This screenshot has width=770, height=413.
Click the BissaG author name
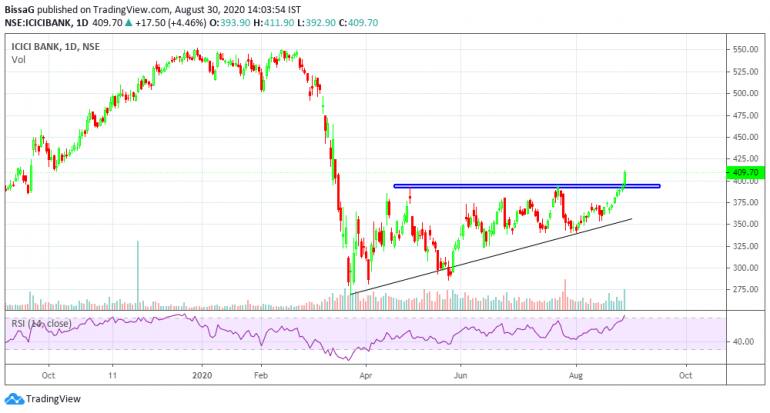[x=20, y=9]
